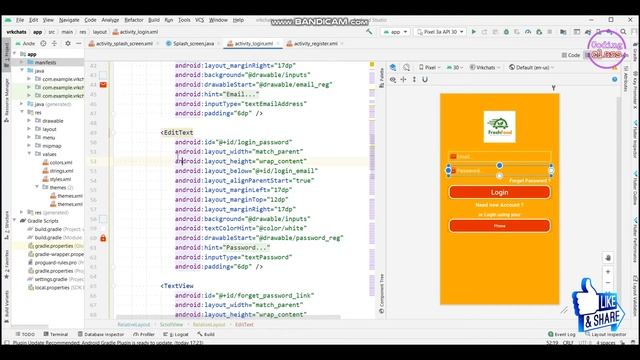Click the collapse all icon in project panel
640x360 pixels.
[x=54, y=43]
